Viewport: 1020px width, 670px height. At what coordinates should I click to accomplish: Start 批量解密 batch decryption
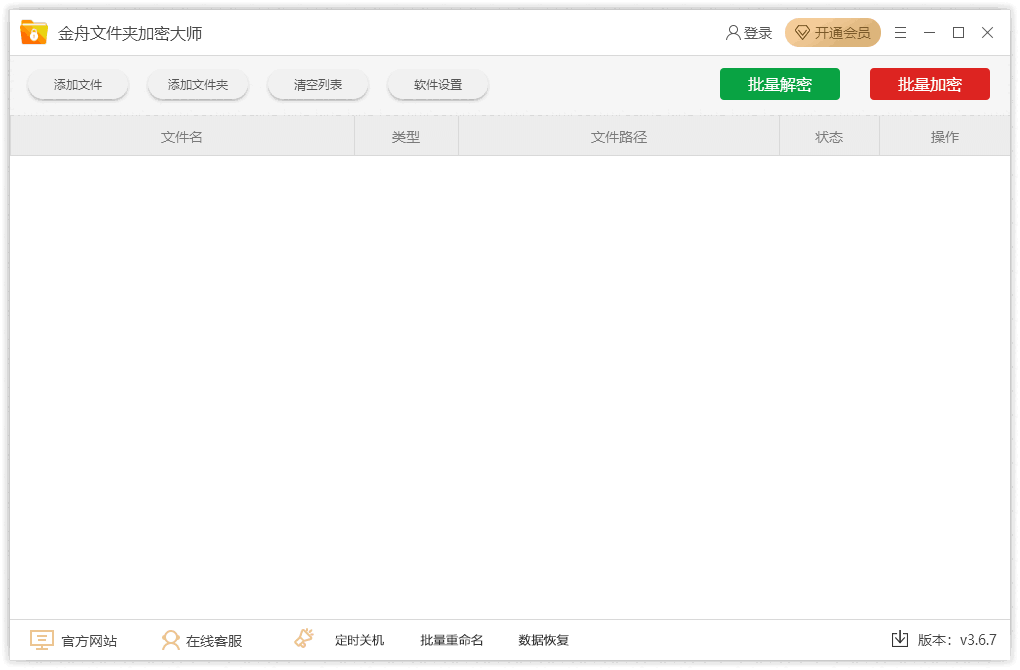(780, 84)
